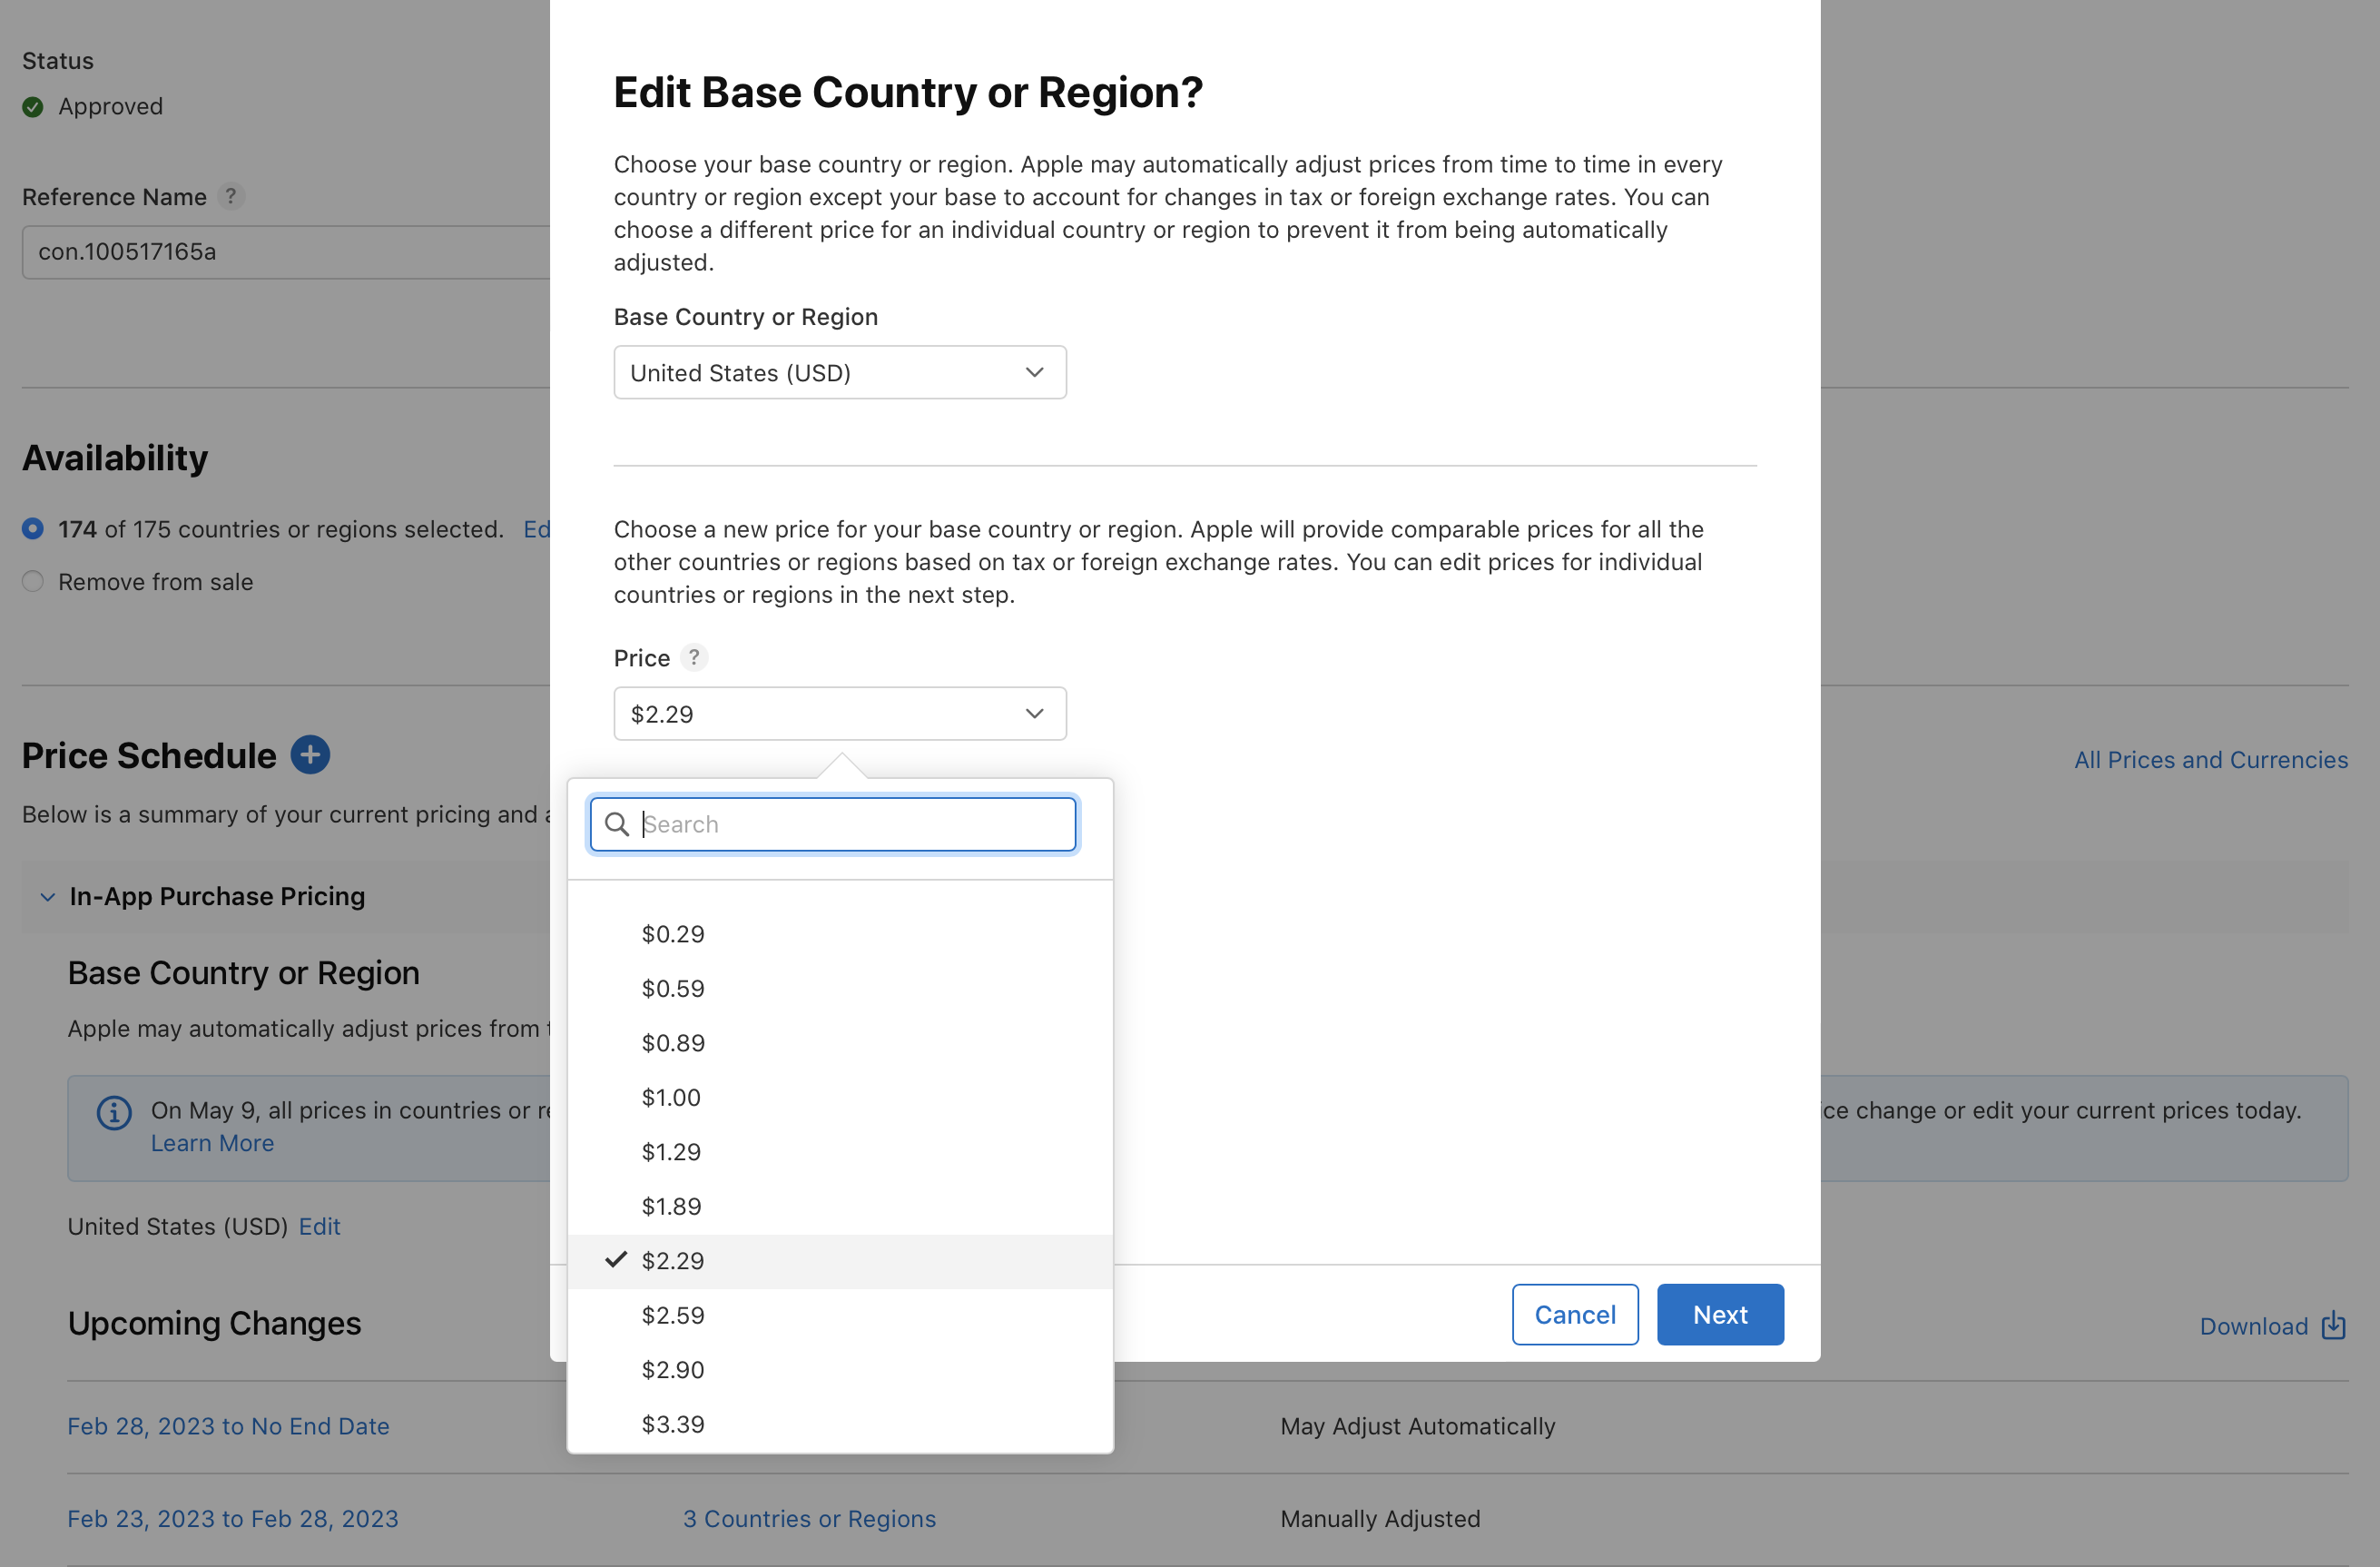
Task: Choose the currently checked $2.29 entry
Action: [673, 1260]
